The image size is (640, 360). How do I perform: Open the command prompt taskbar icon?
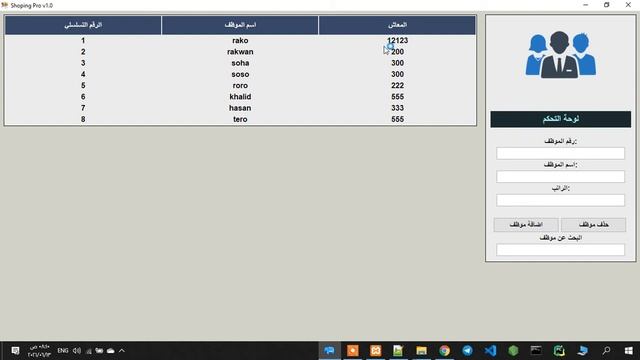(x=536, y=351)
